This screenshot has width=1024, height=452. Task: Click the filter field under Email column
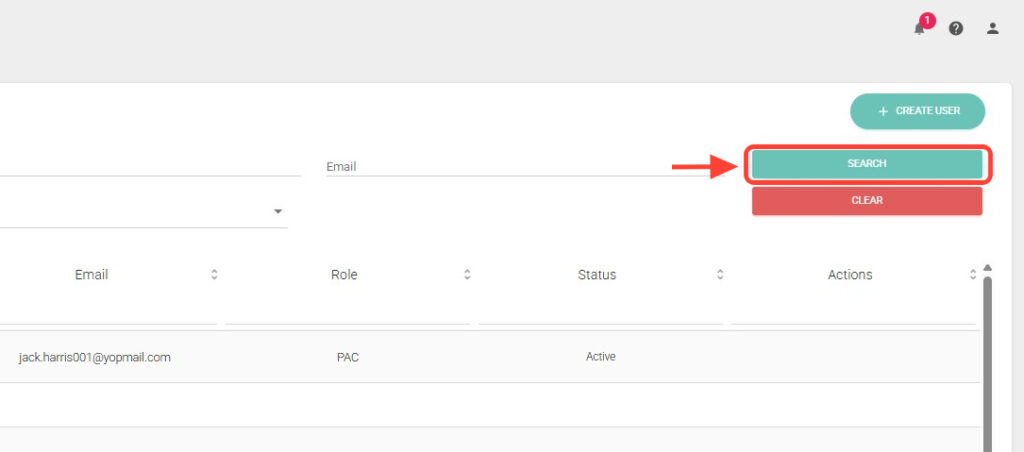click(x=108, y=310)
